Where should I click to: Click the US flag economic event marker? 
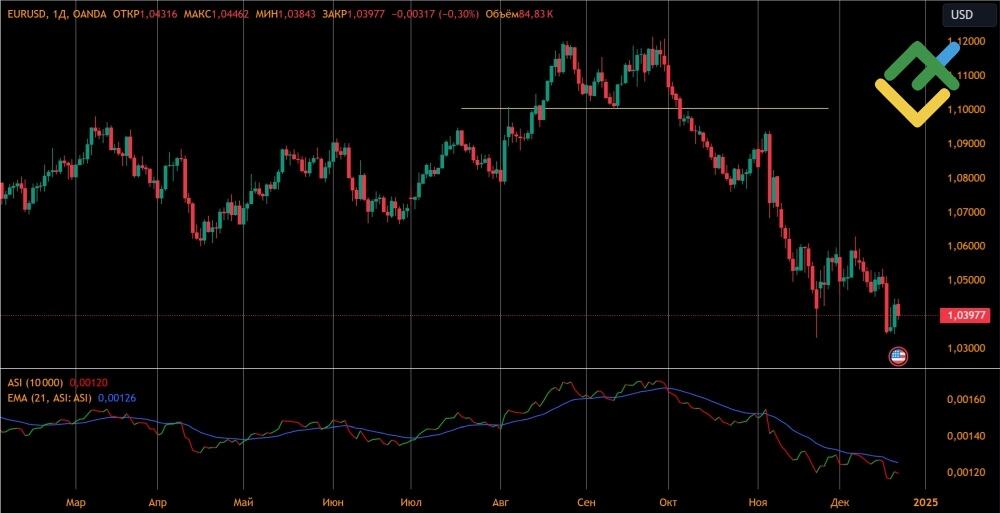tap(898, 357)
